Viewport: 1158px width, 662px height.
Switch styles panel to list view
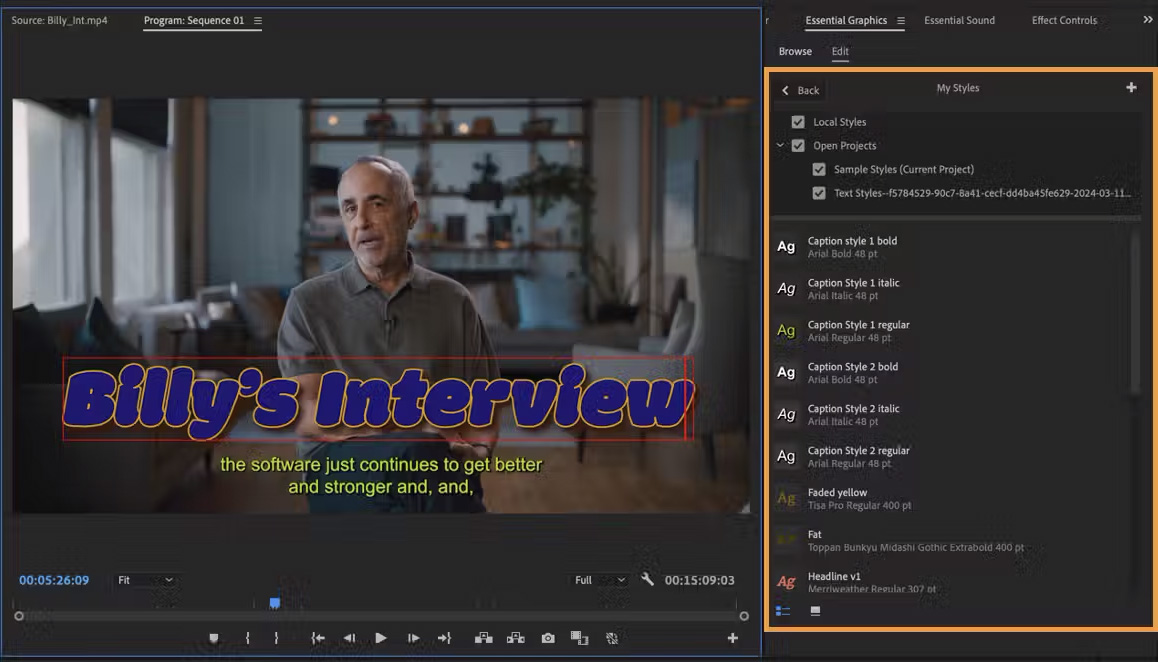[x=783, y=611]
